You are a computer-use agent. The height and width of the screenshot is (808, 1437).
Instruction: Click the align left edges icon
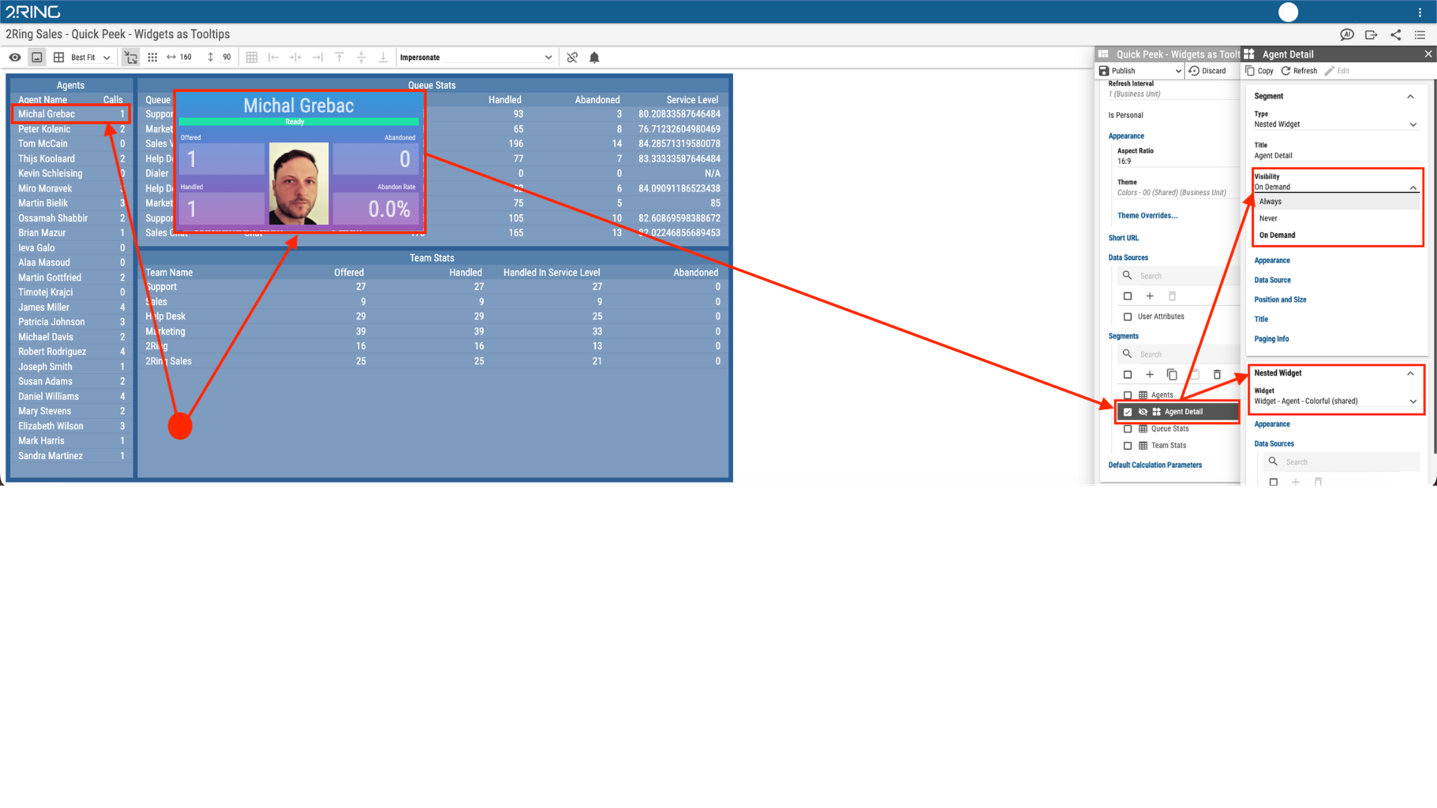[x=274, y=58]
